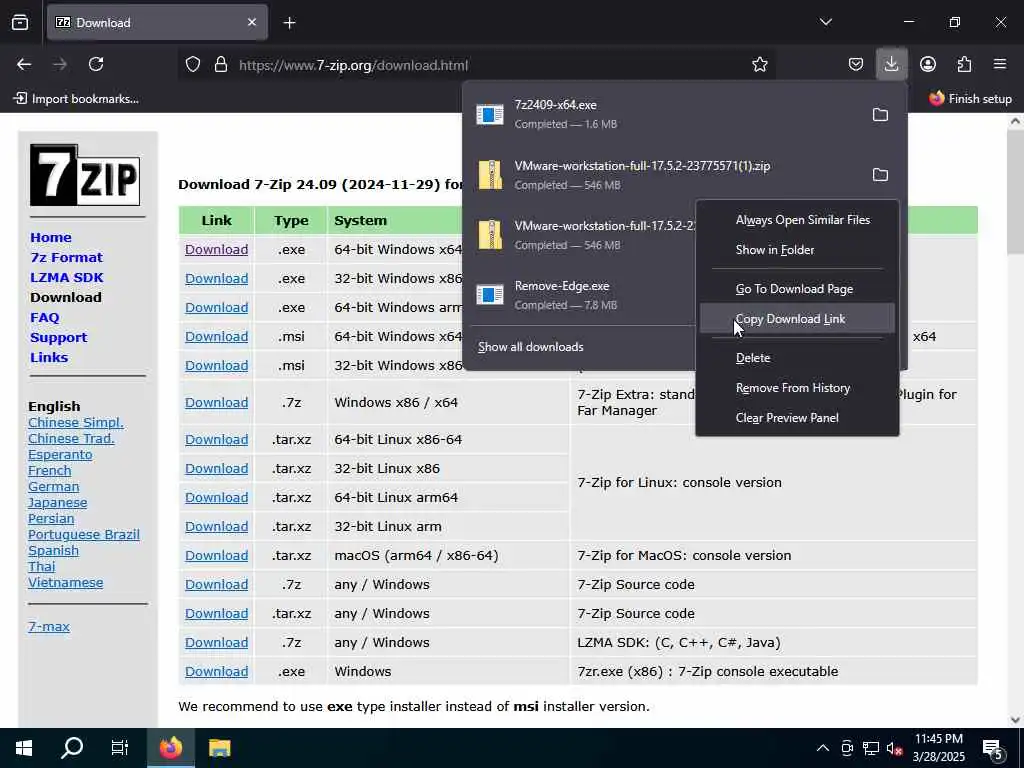
Task: Open the Firefox account icon
Action: (x=927, y=64)
